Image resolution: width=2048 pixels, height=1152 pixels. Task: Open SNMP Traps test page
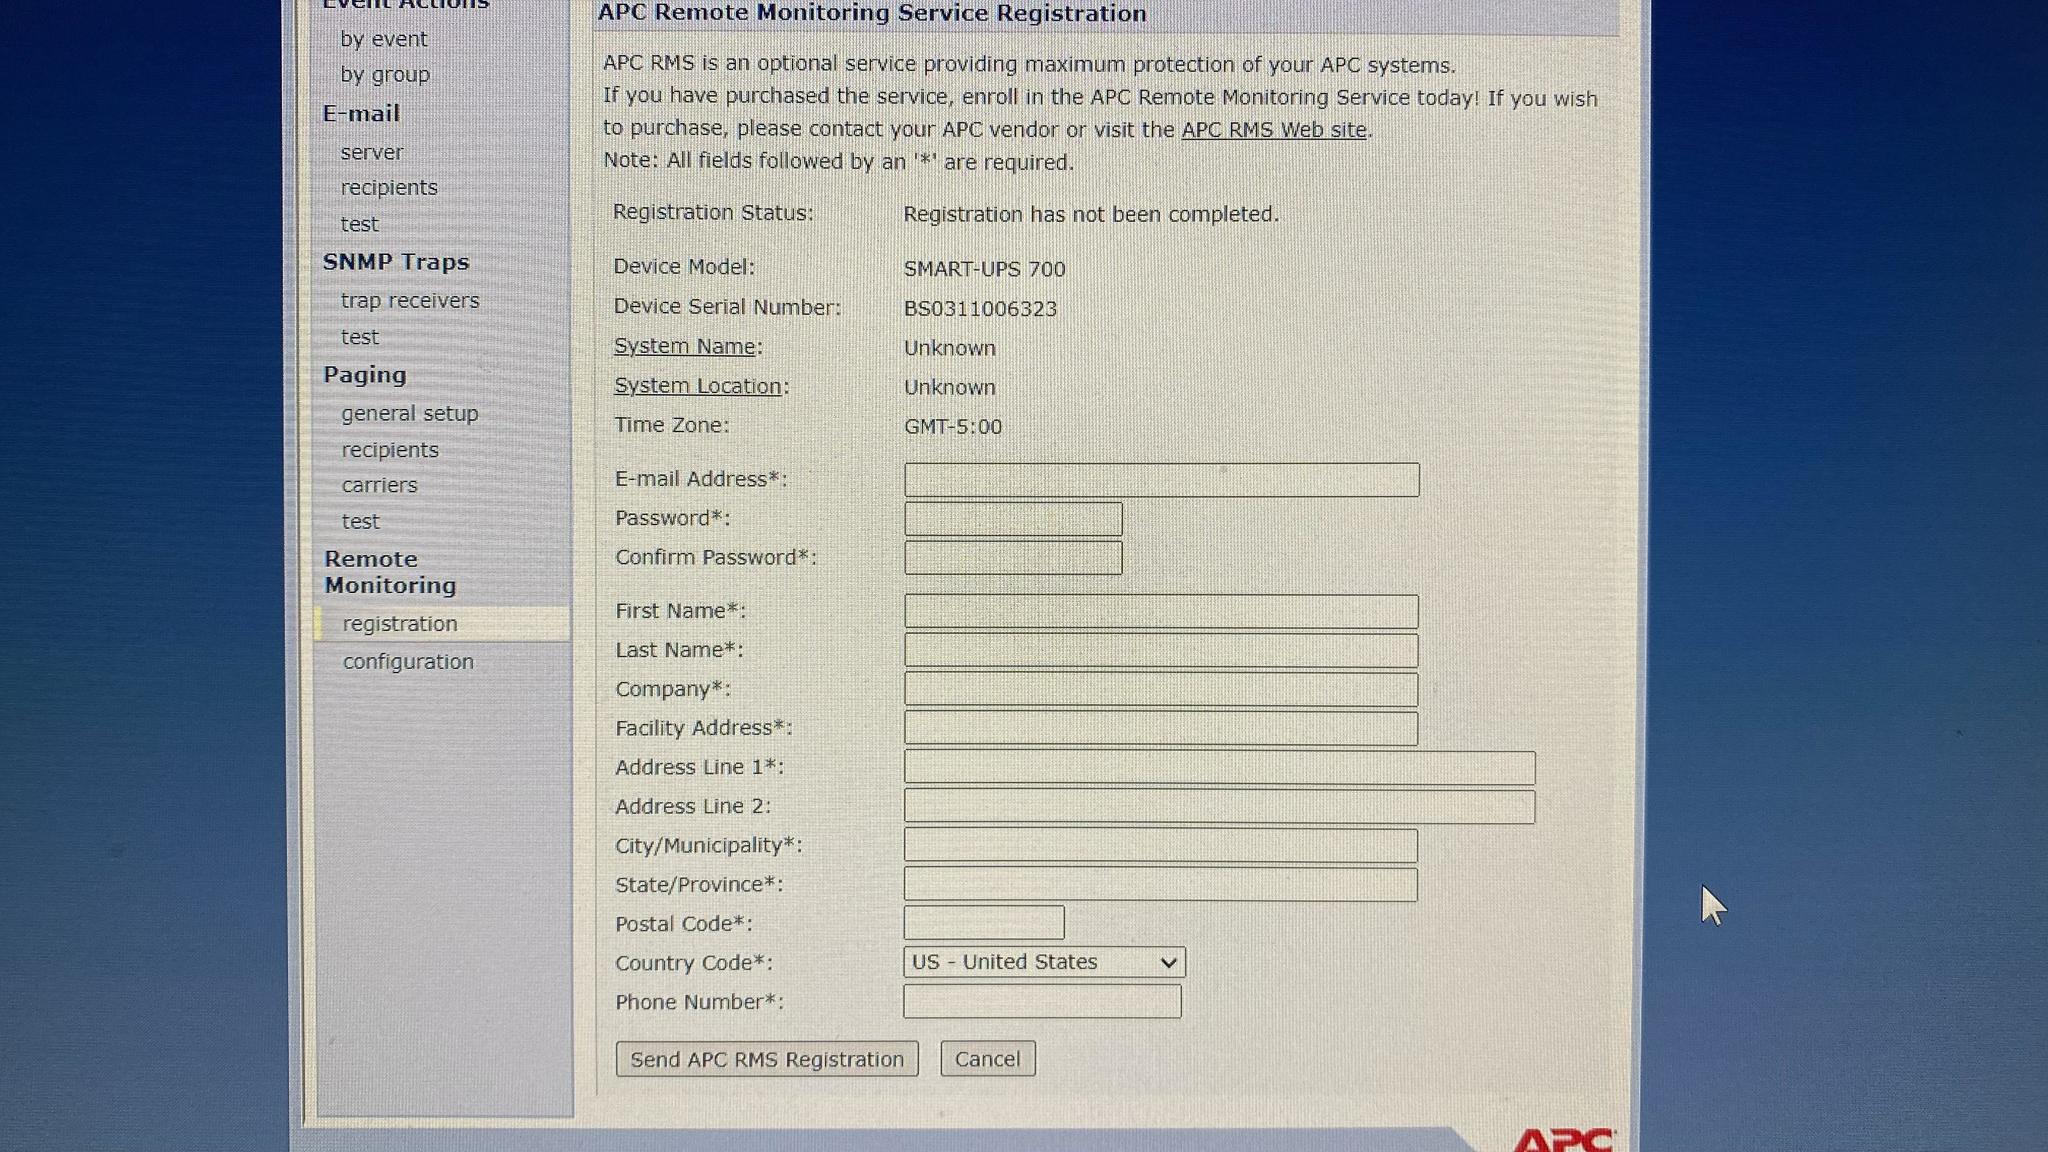(x=359, y=337)
